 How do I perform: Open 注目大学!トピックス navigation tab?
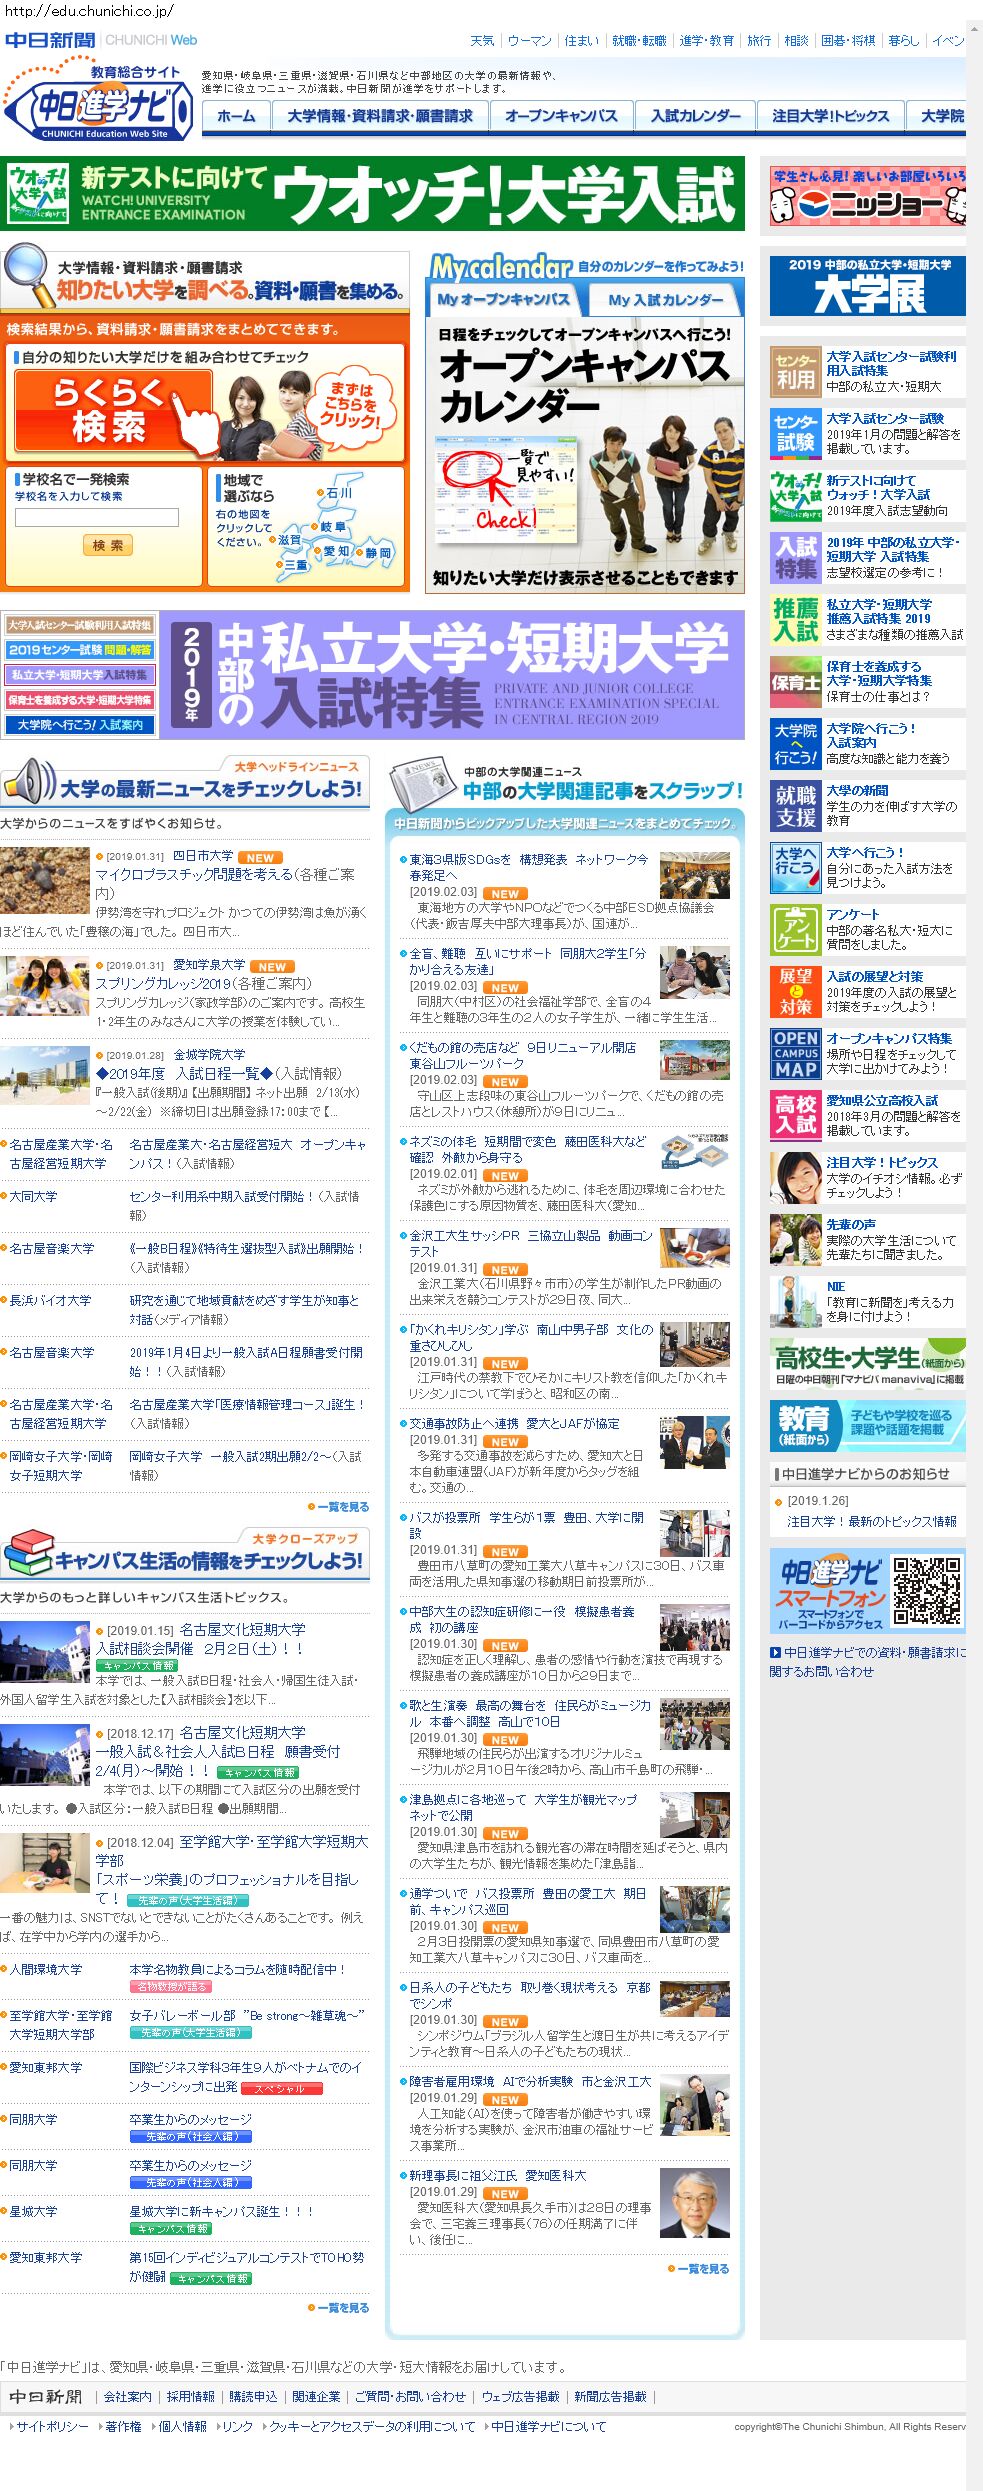[x=830, y=116]
